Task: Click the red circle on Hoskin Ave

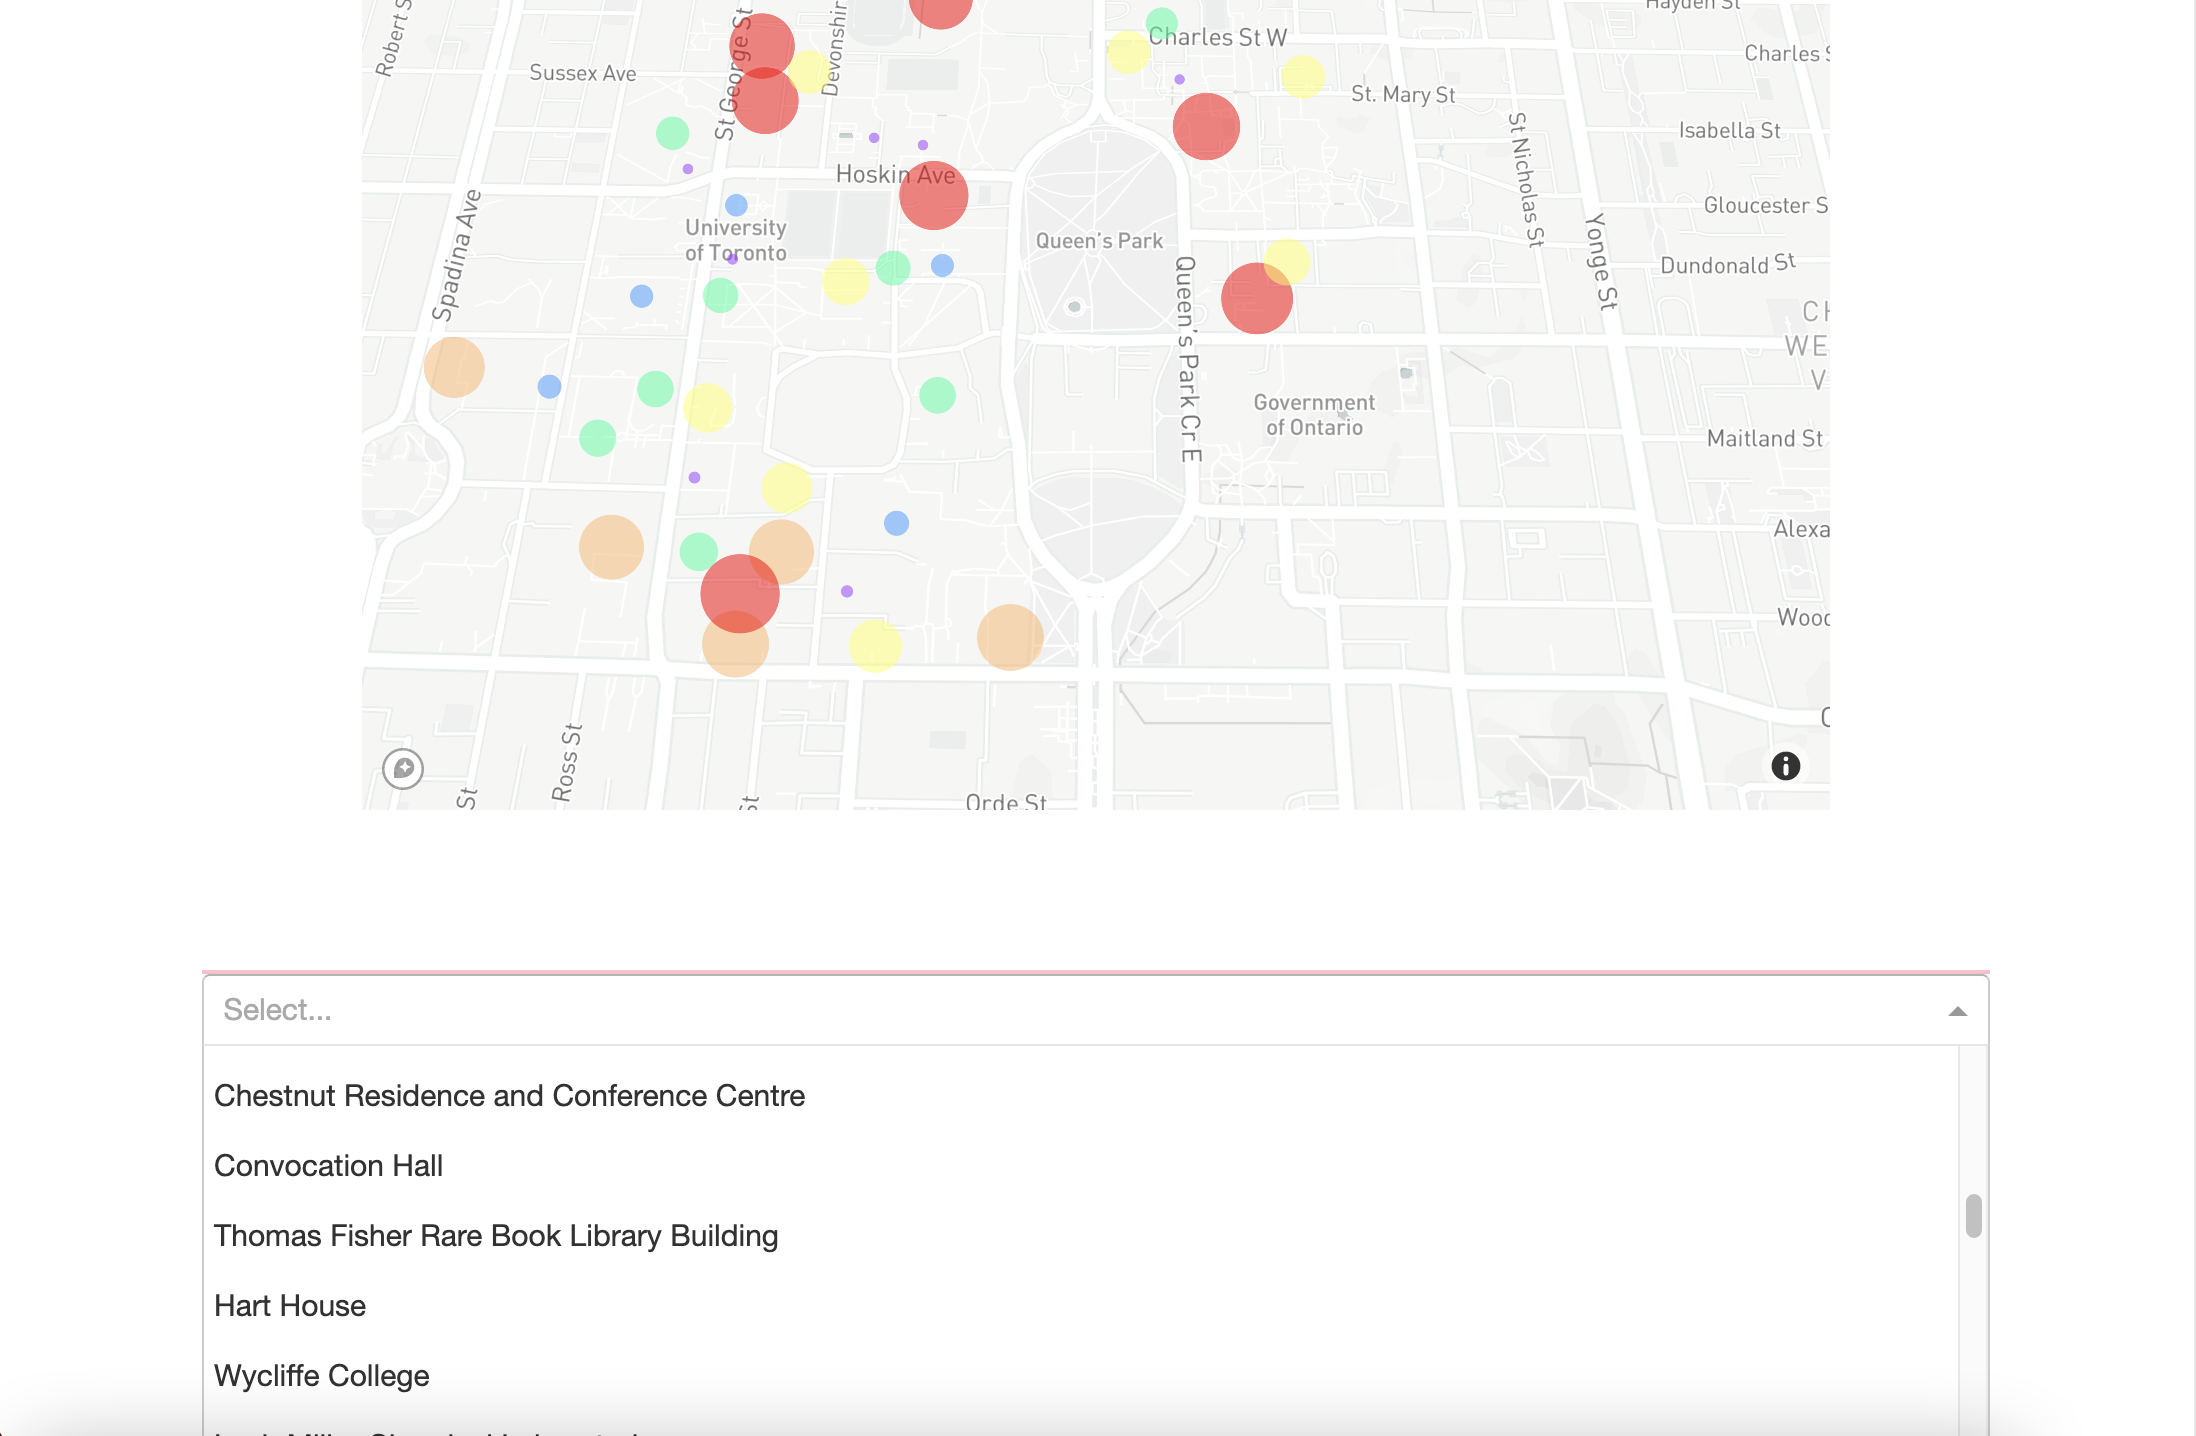Action: click(x=933, y=196)
